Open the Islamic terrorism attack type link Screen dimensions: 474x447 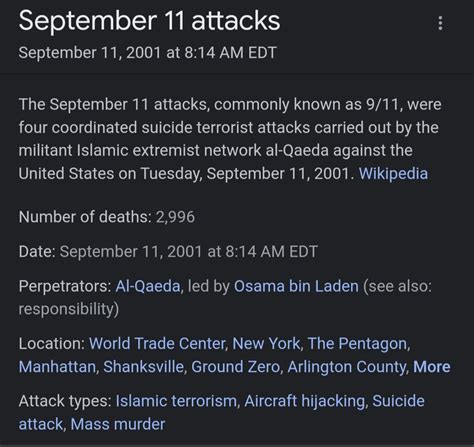pyautogui.click(x=176, y=401)
